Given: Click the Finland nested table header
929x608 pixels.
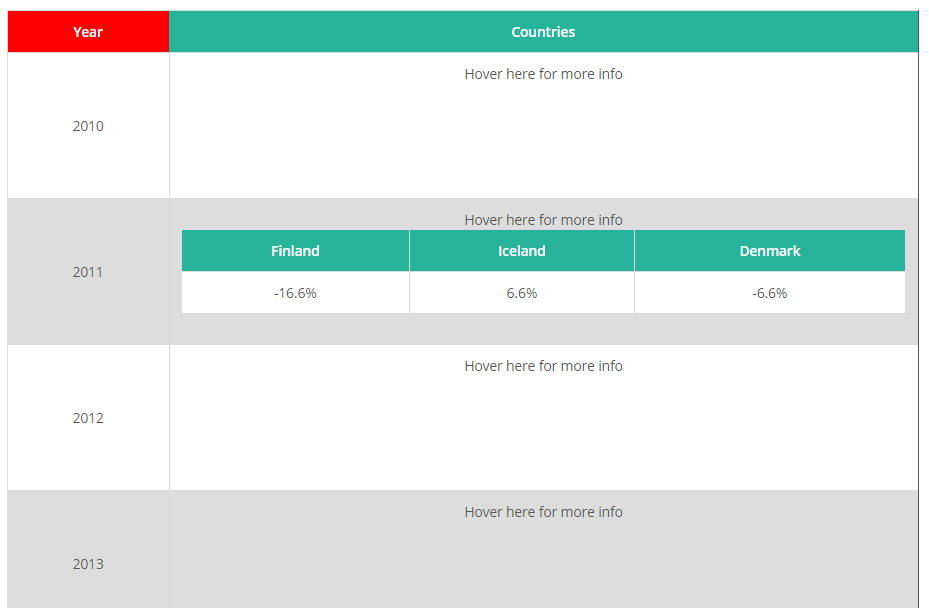Looking at the screenshot, I should [x=295, y=251].
